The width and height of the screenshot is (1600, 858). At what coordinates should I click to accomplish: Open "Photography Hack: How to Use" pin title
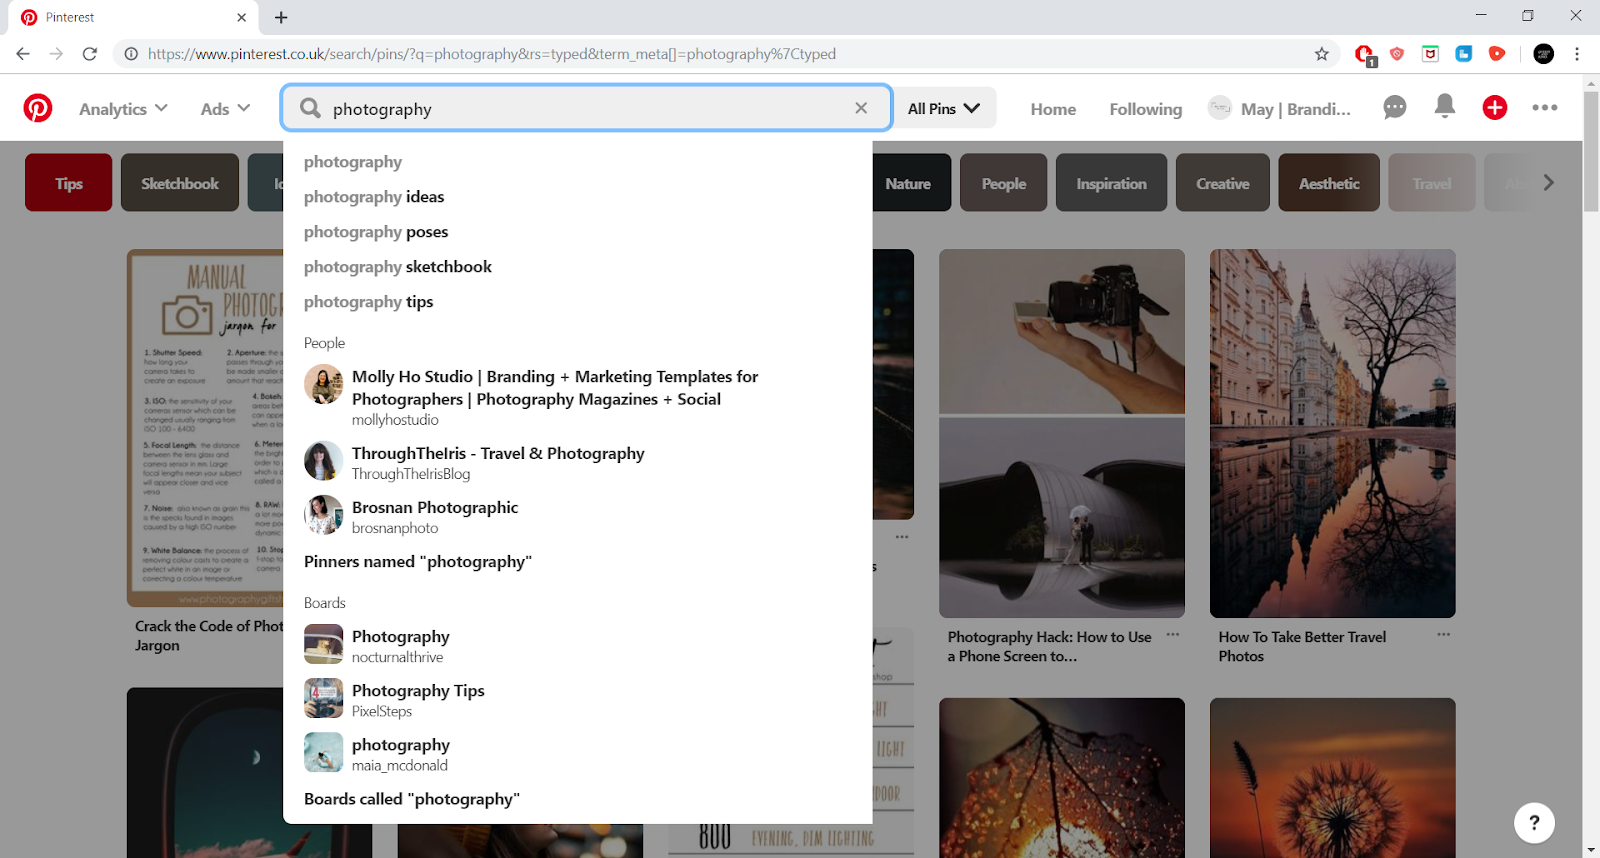1049,646
